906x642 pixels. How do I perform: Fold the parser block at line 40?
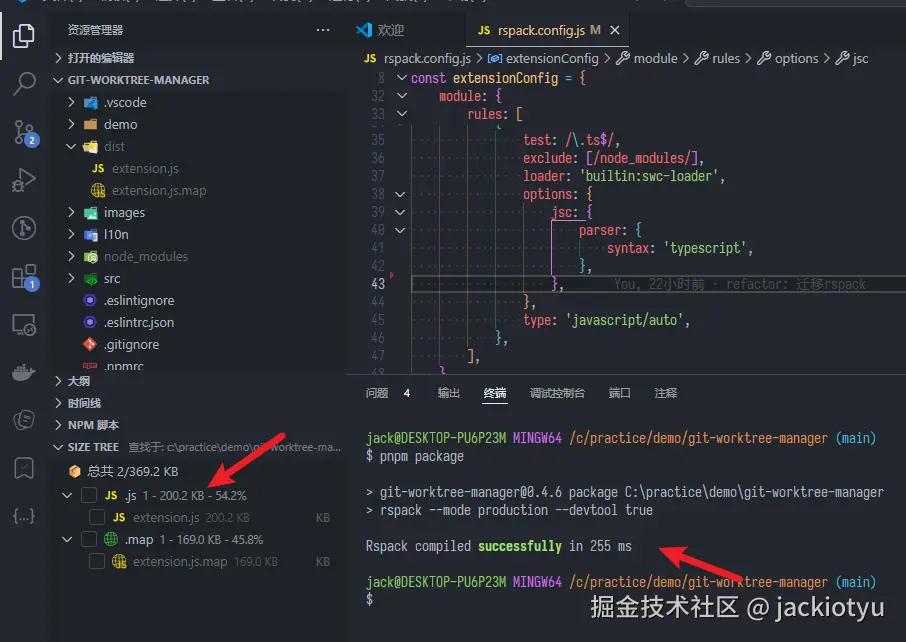(400, 230)
